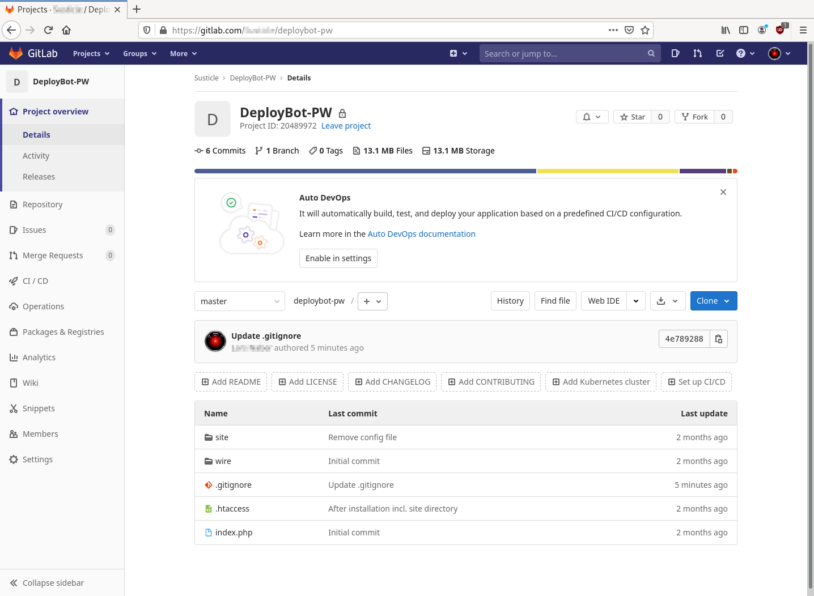Viewport: 814px width, 596px height.
Task: Click Enable in settings button
Action: pos(338,259)
